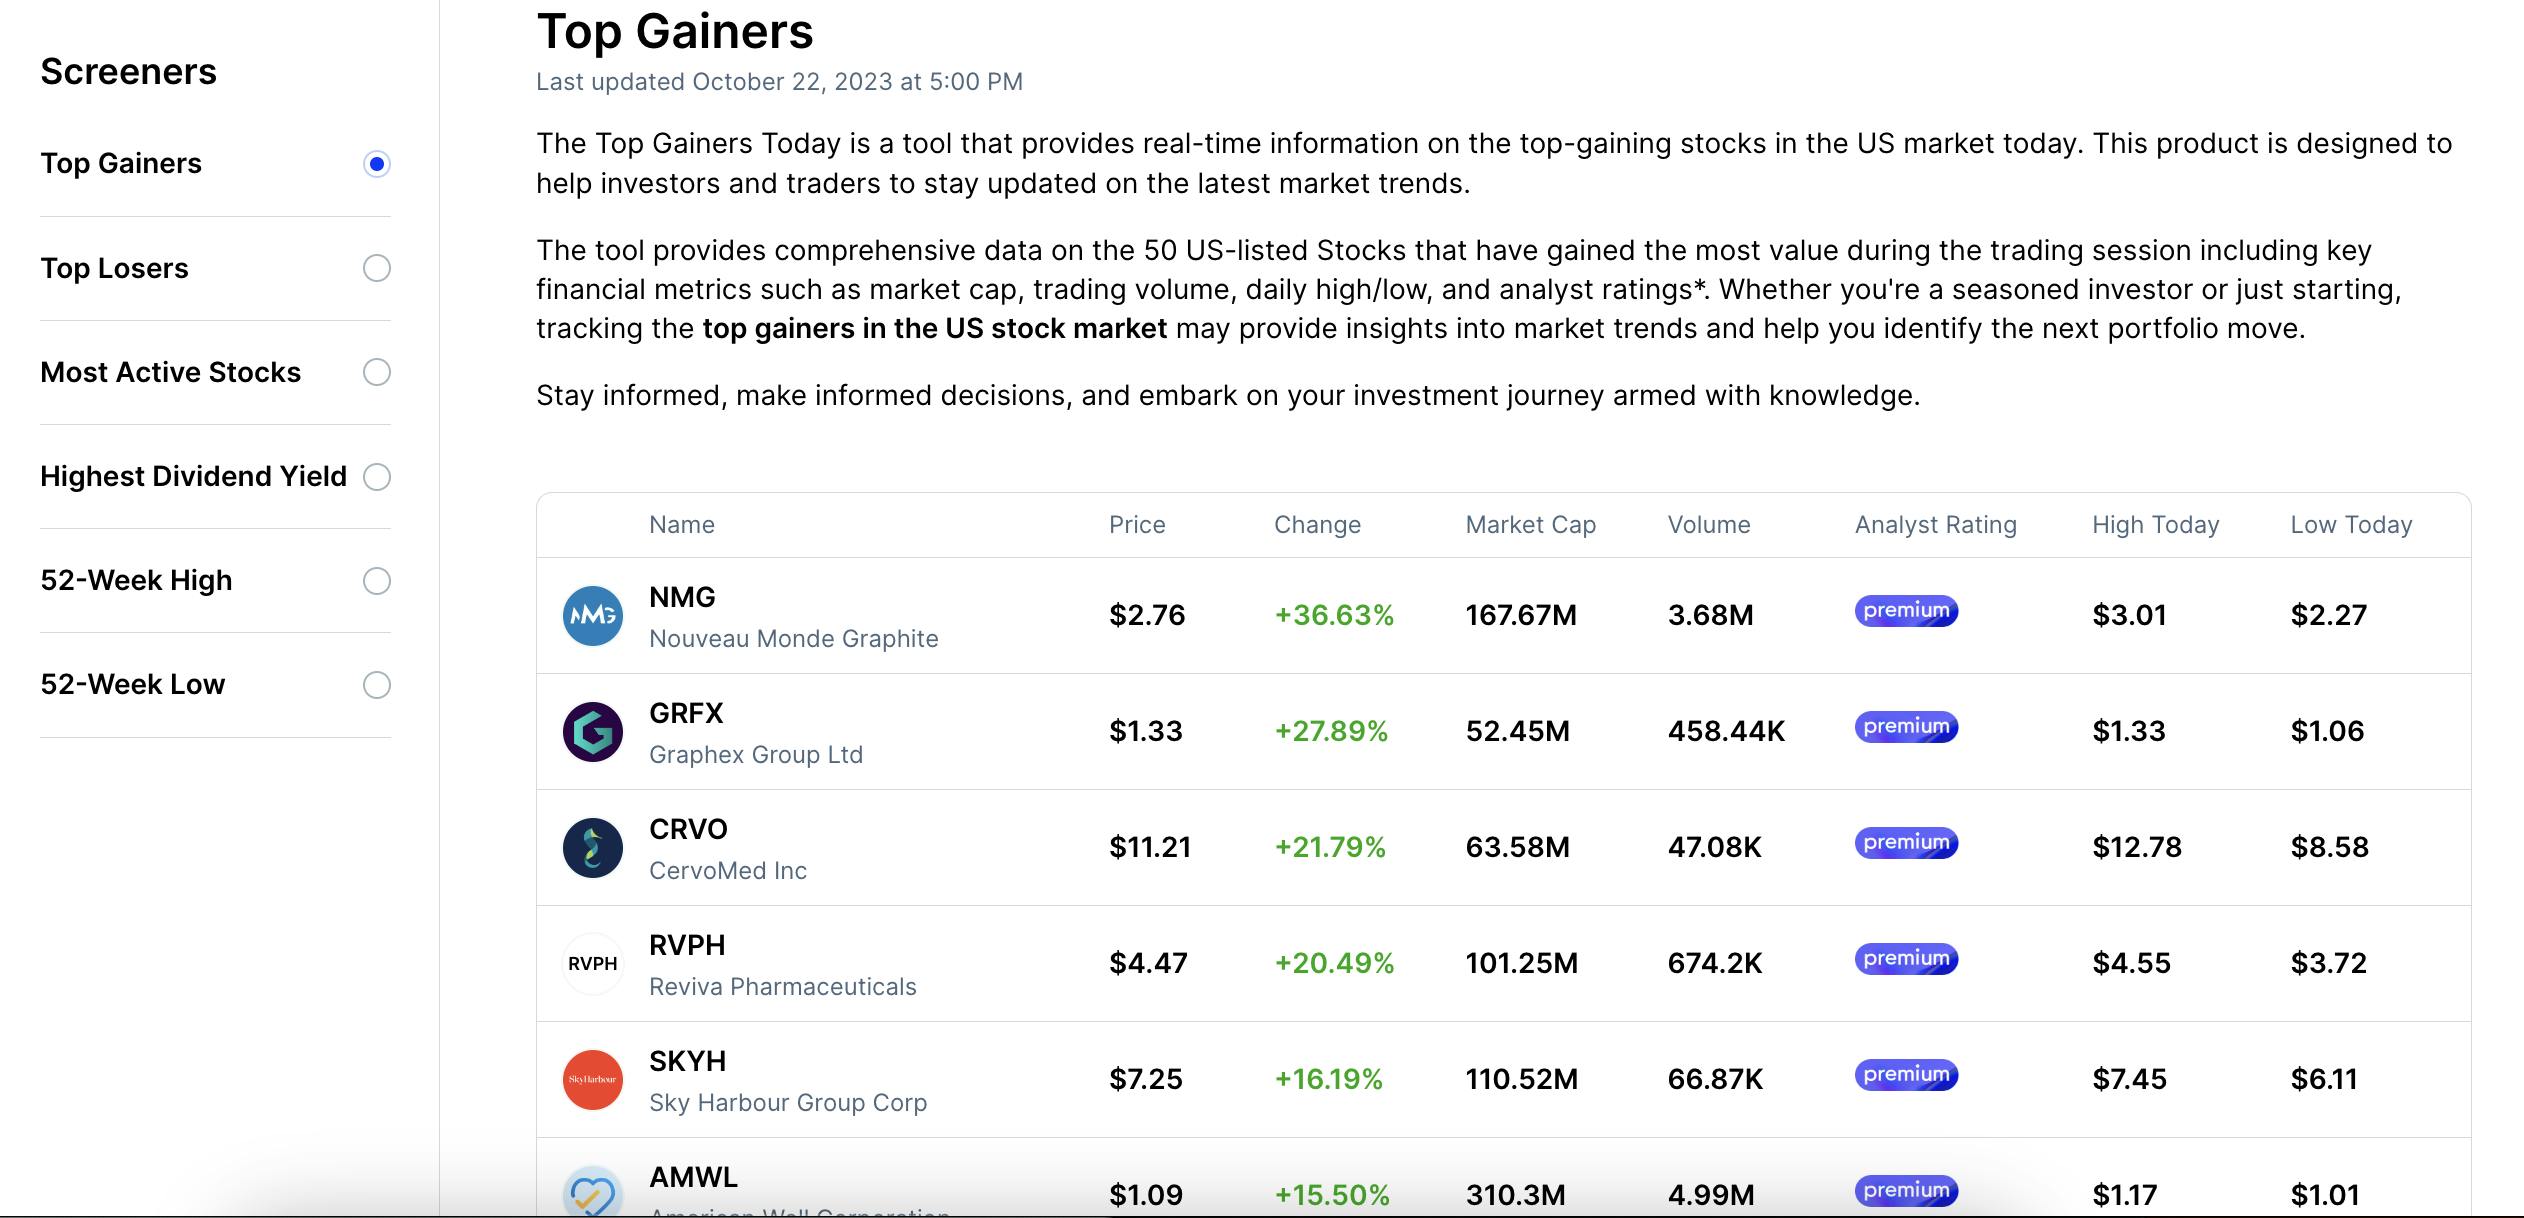
Task: Open premium analyst rating for CervoMed
Action: [1906, 843]
